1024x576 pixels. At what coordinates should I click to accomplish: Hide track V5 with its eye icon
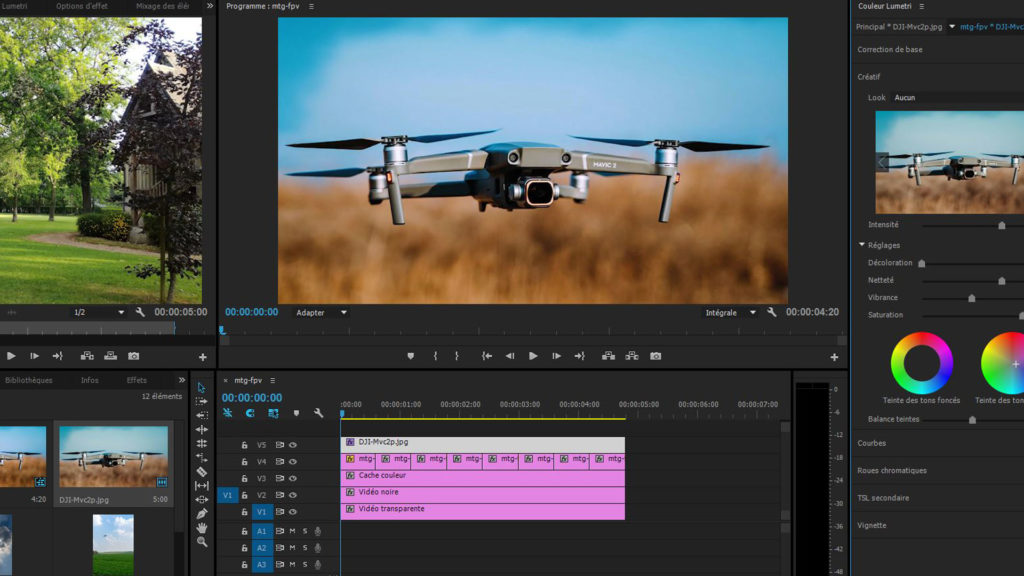coord(293,443)
